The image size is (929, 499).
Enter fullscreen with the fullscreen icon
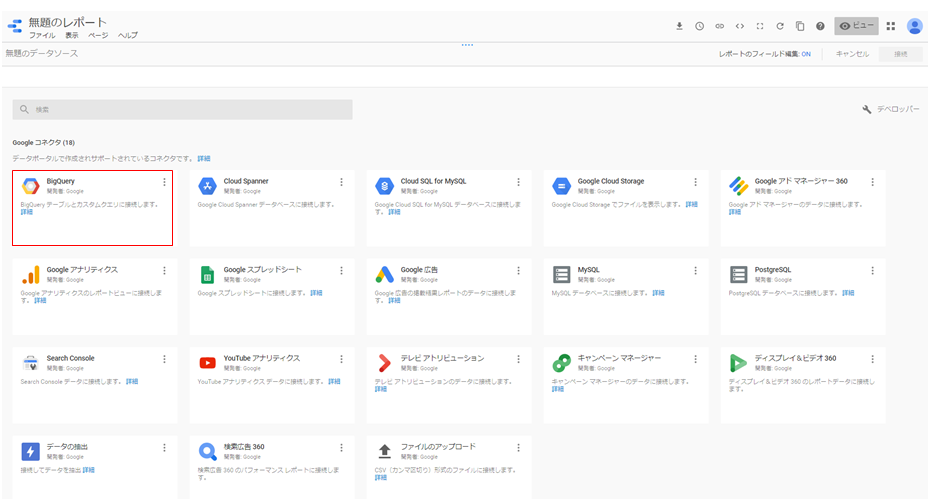click(760, 26)
